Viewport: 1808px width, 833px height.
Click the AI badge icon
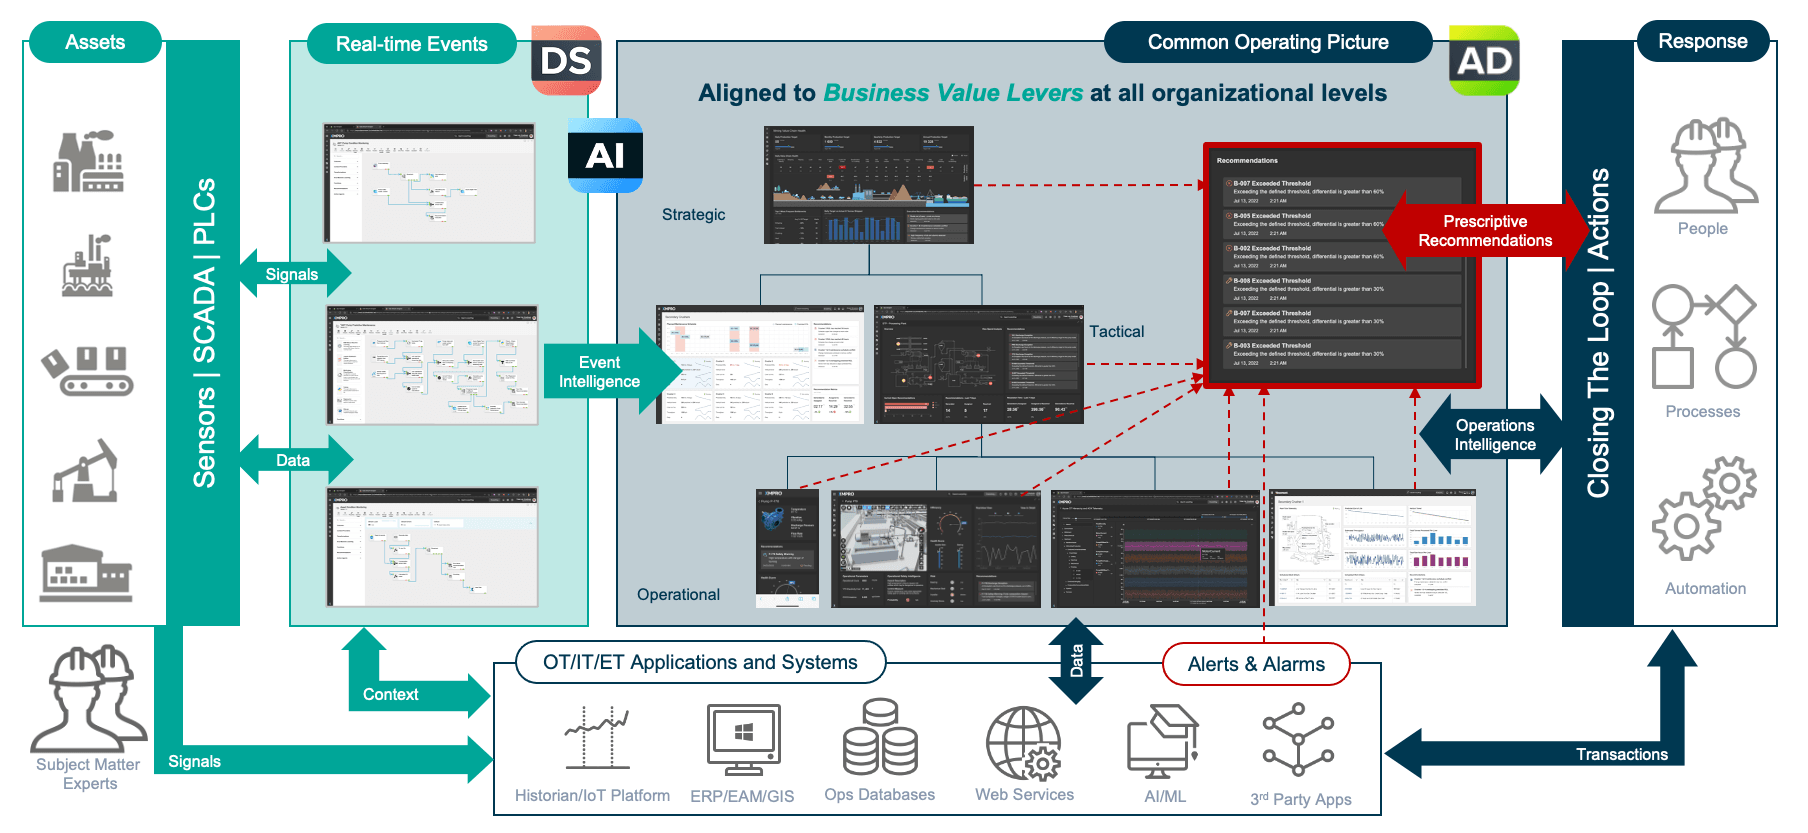click(605, 155)
